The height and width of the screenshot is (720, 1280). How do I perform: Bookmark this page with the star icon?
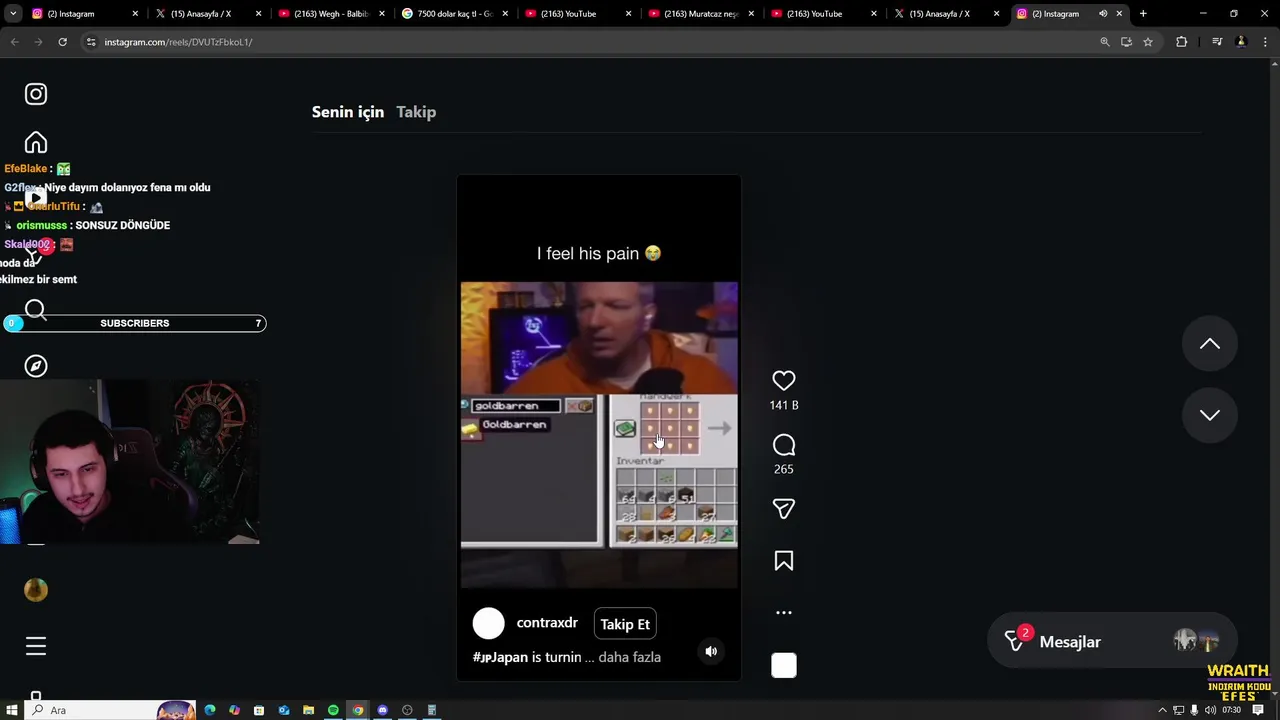point(1148,42)
